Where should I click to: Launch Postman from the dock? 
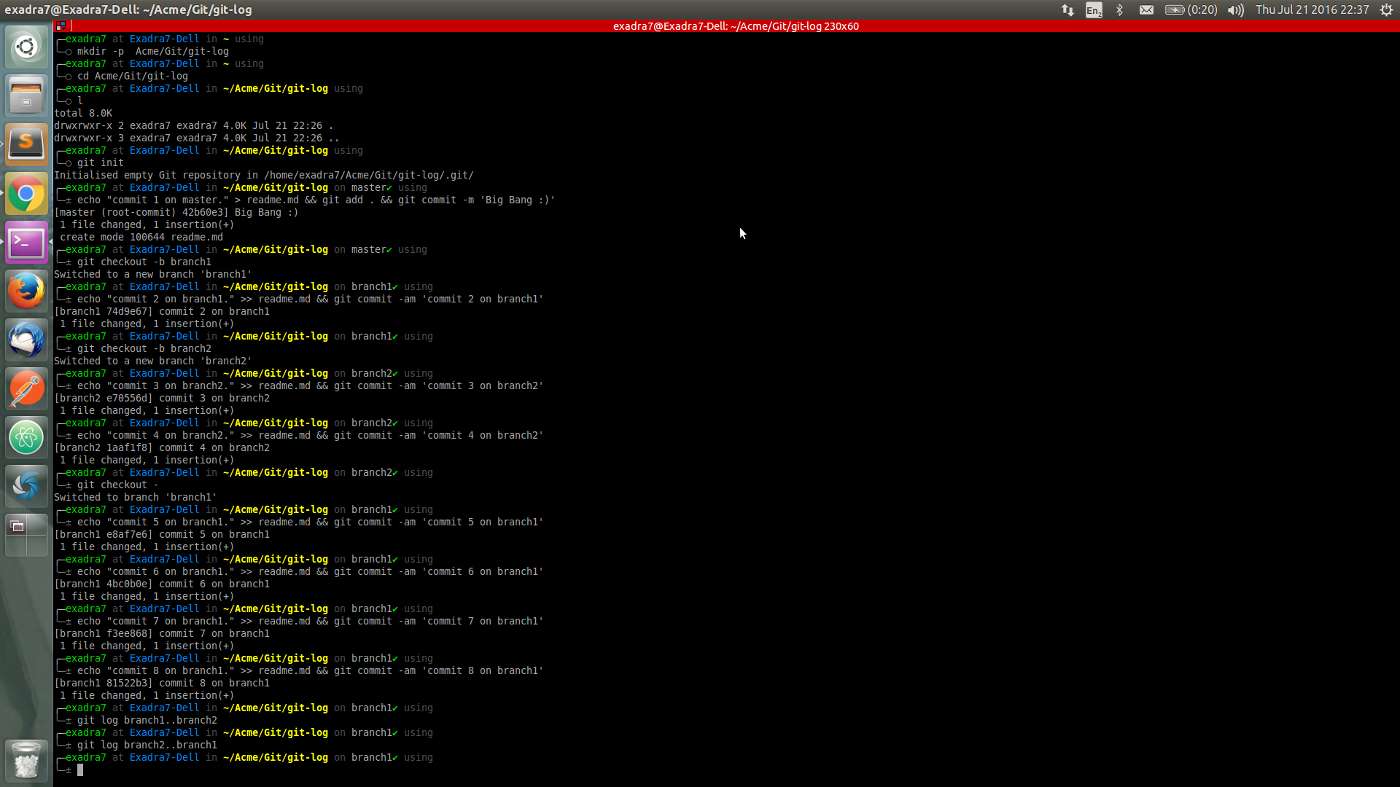coord(25,387)
